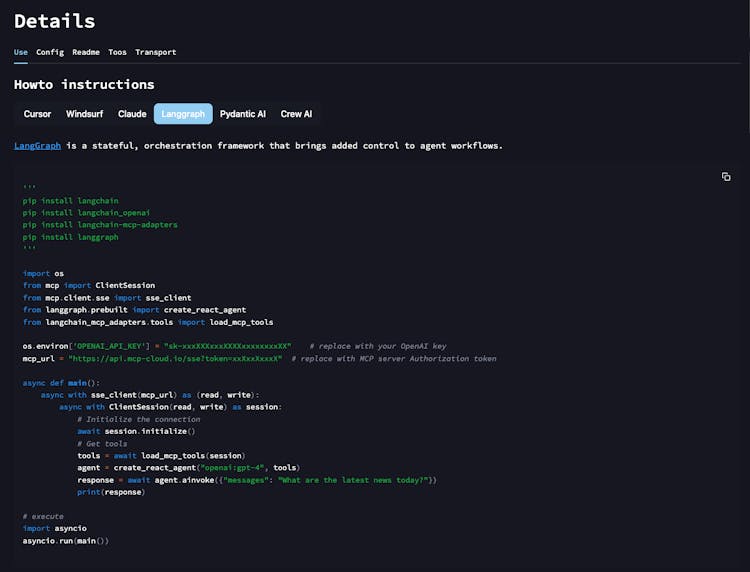Click the 'agent.ainvoke' response line
Screen dimensions: 750x572
pos(257,480)
